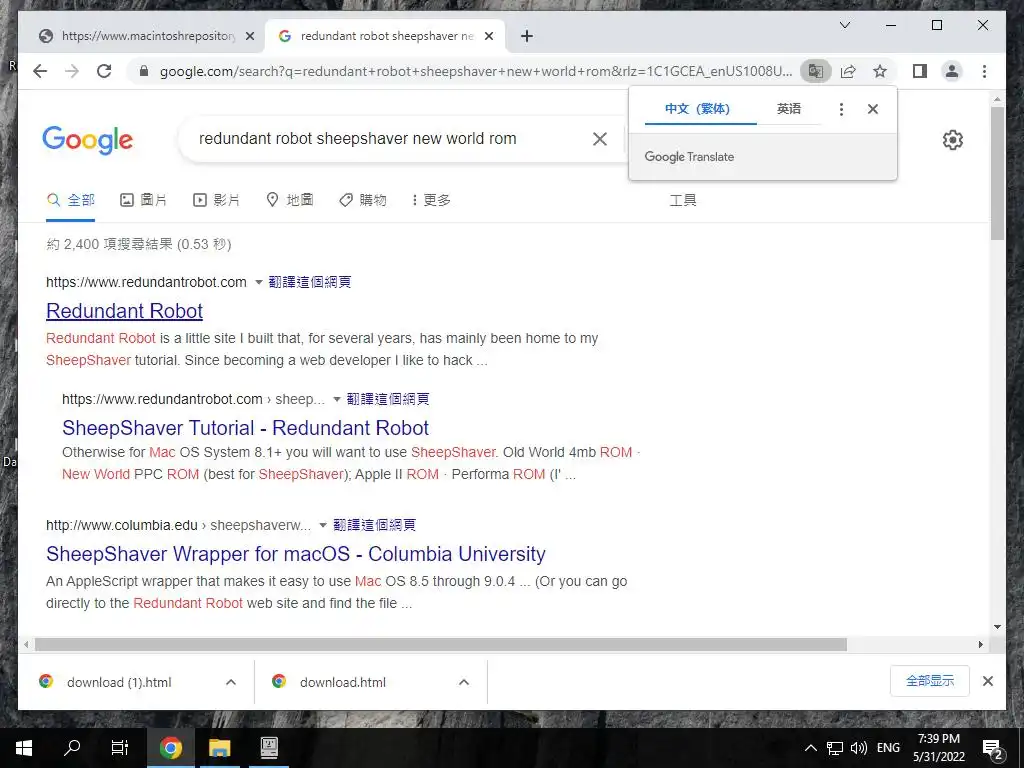Viewport: 1024px width, 768px height.
Task: Translate the SheepShaver Tutorial result page
Action: 388,399
